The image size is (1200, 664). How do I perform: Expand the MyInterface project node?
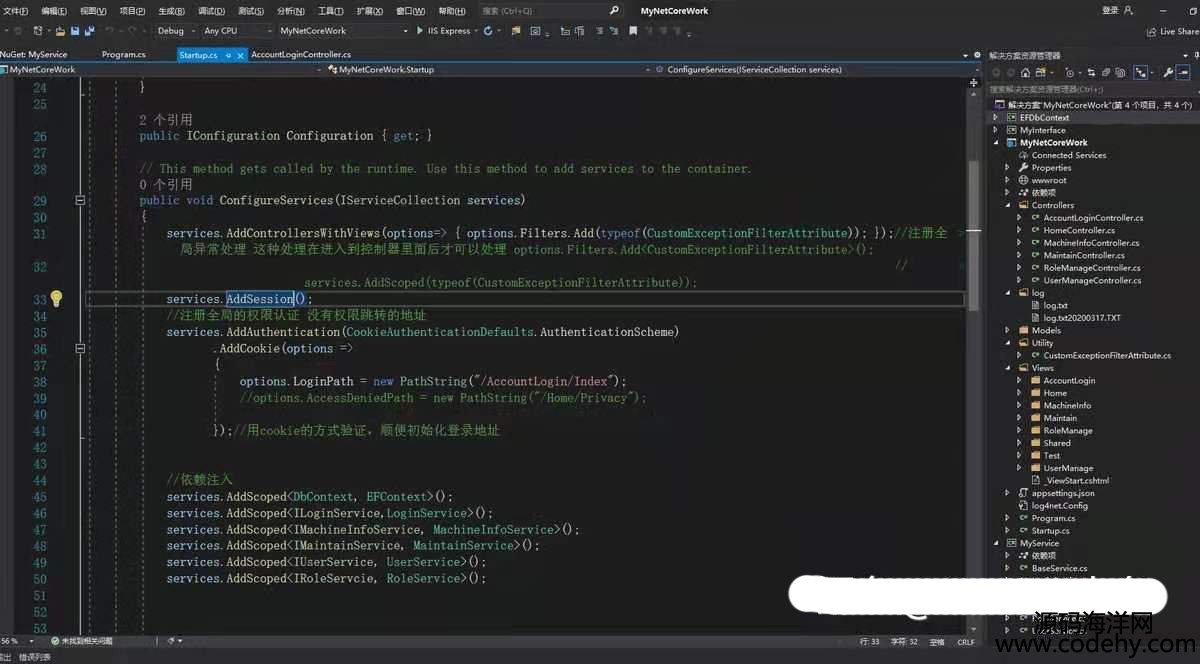tap(996, 130)
